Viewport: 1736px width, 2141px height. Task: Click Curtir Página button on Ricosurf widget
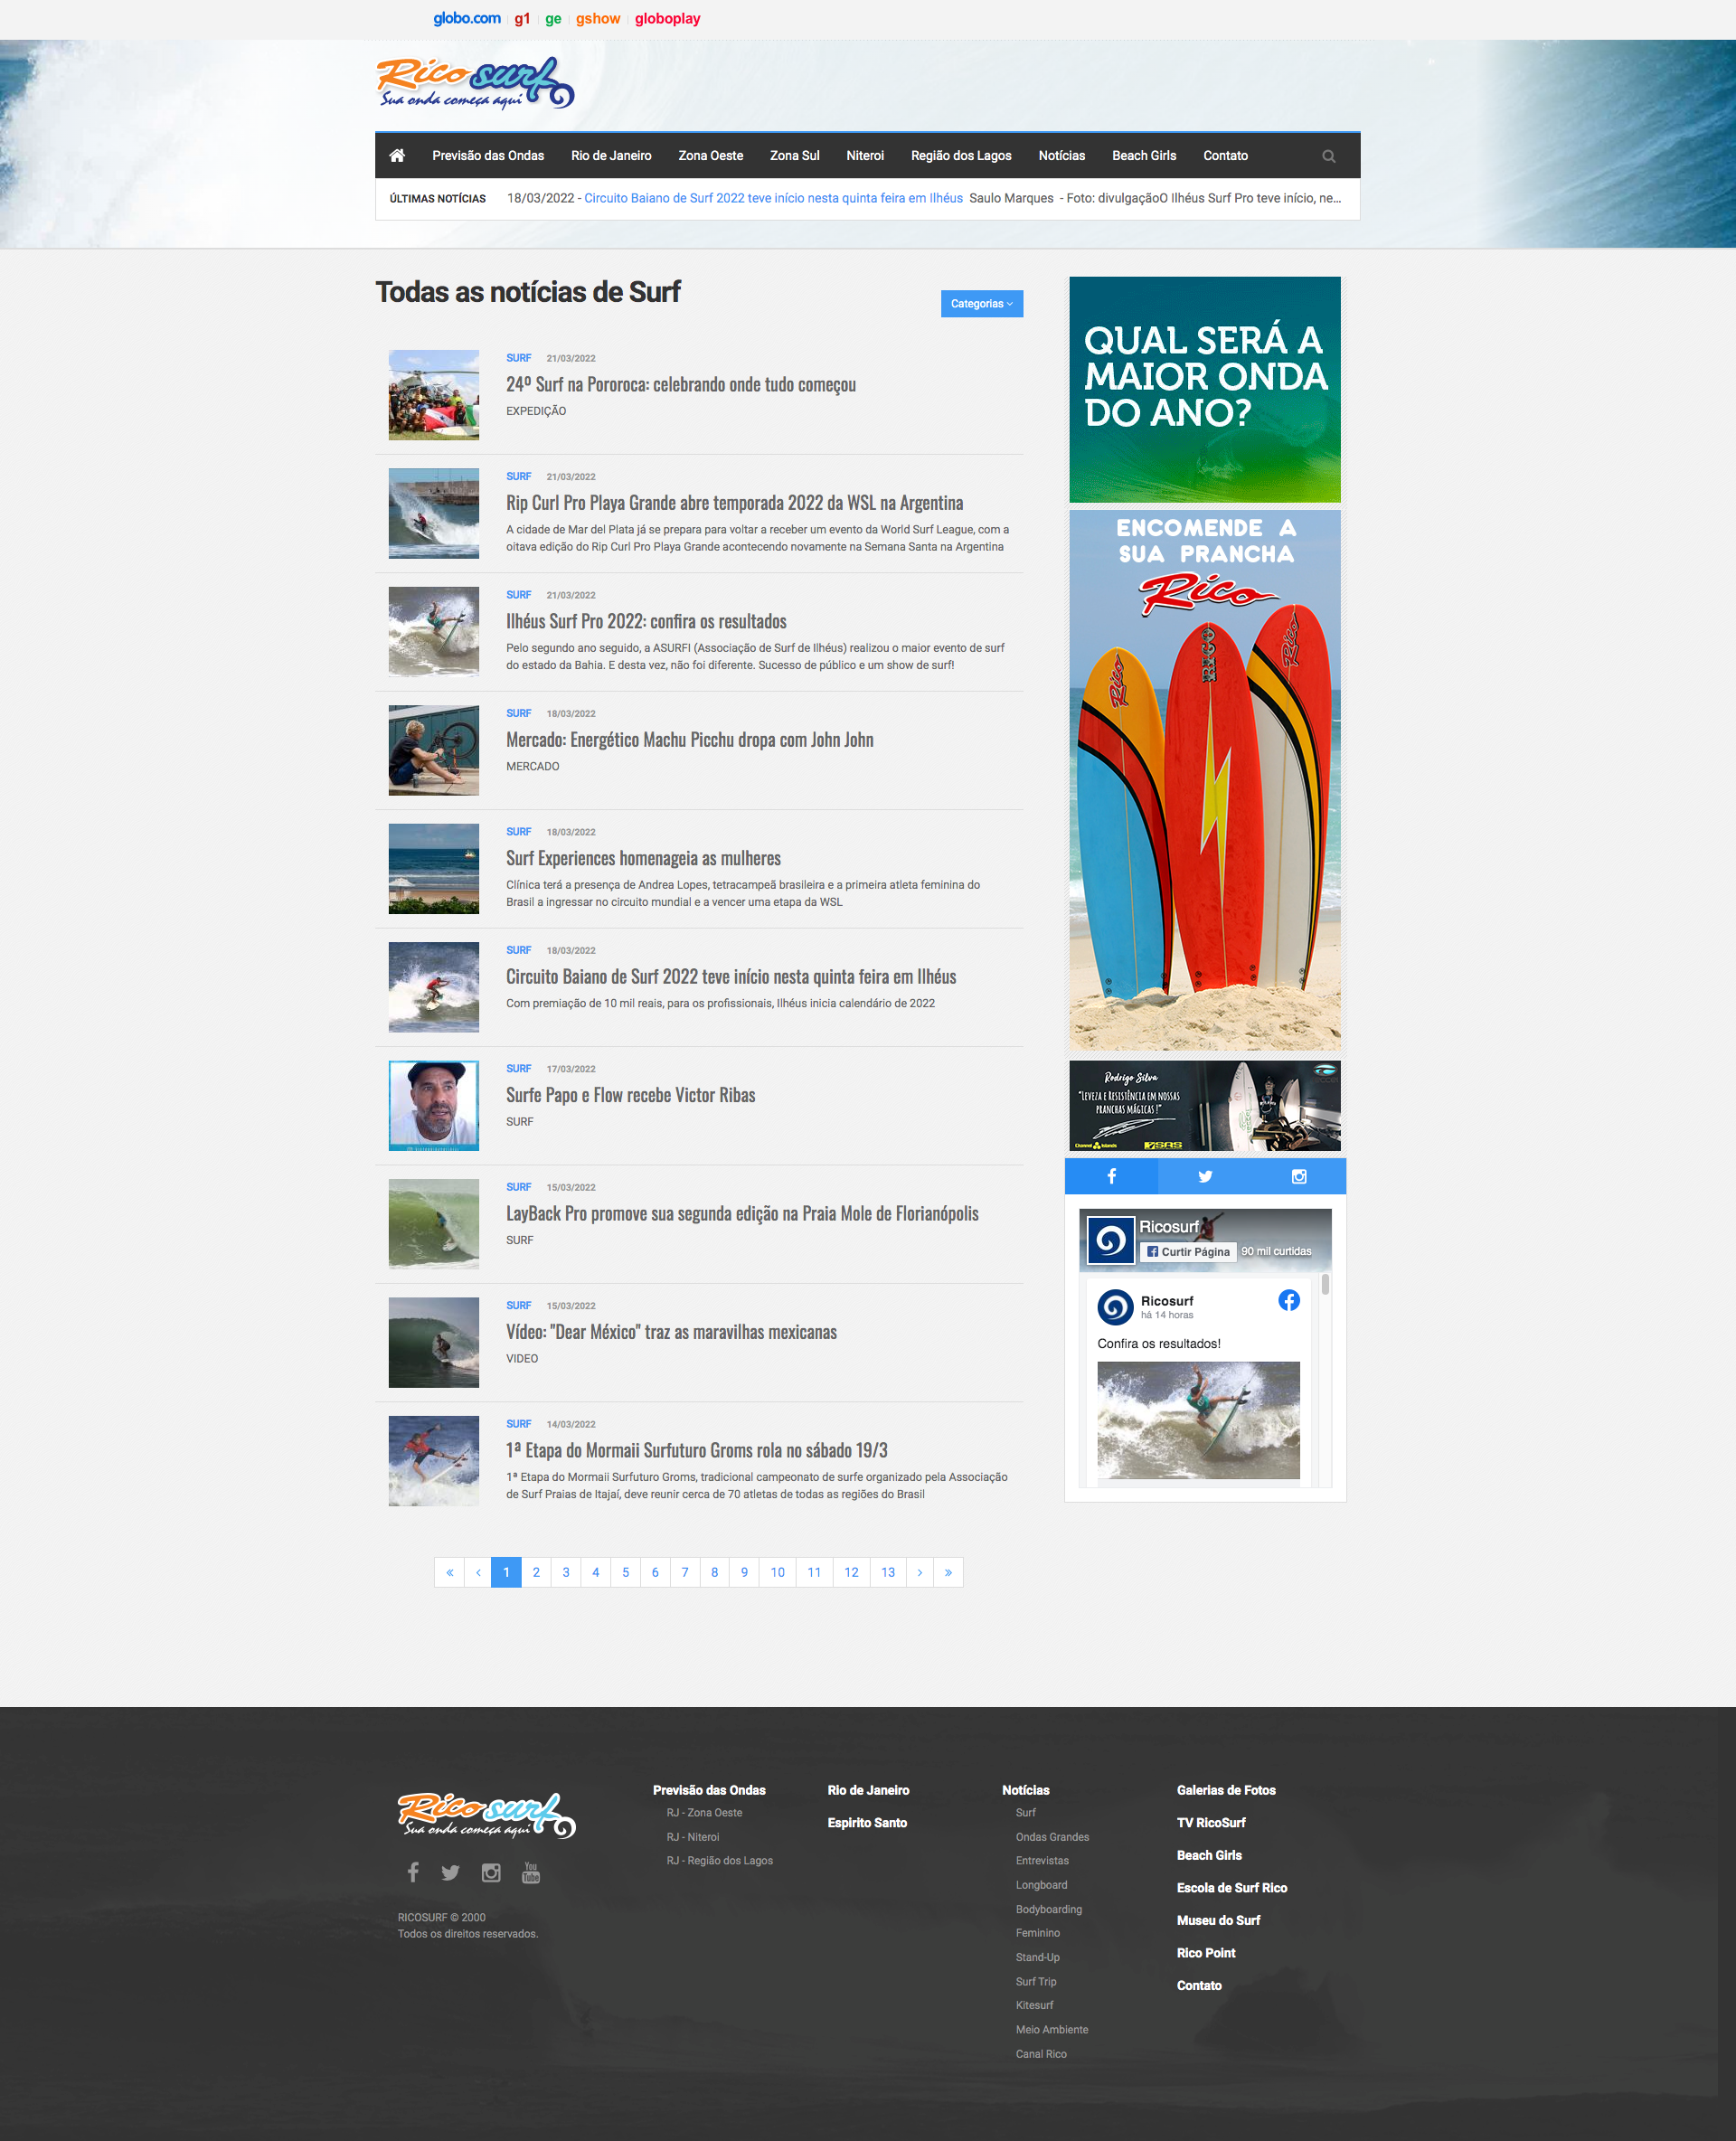[x=1188, y=1251]
